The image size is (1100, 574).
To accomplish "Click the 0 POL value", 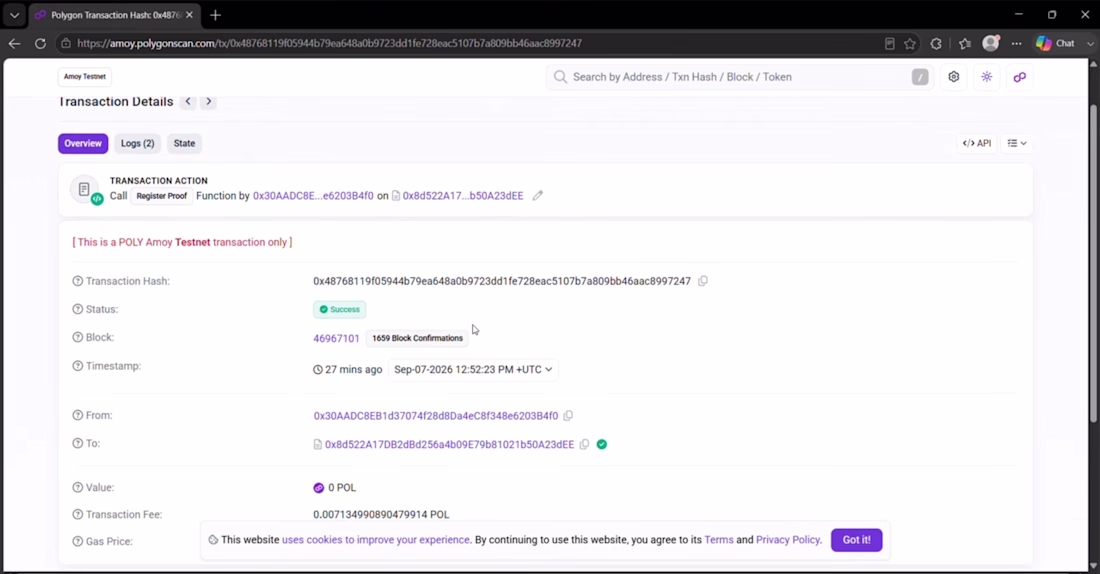I will pyautogui.click(x=342, y=487).
